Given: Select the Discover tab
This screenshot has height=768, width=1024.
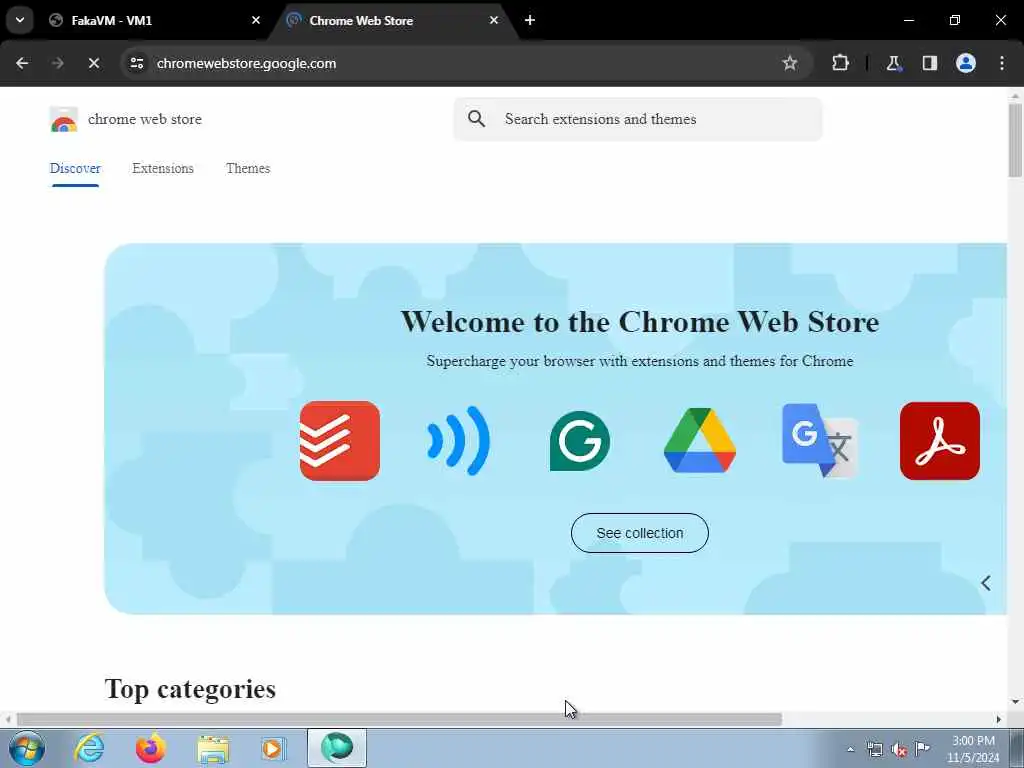Looking at the screenshot, I should 75,168.
